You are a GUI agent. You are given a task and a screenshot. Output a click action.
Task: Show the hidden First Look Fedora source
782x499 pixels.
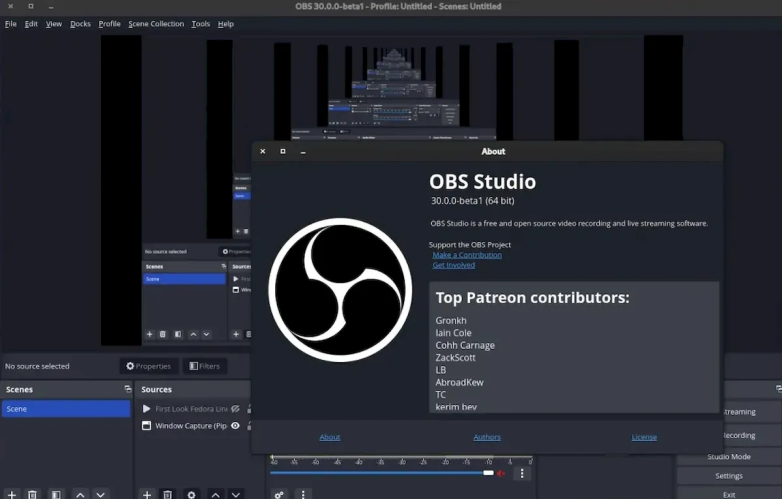[235, 409]
